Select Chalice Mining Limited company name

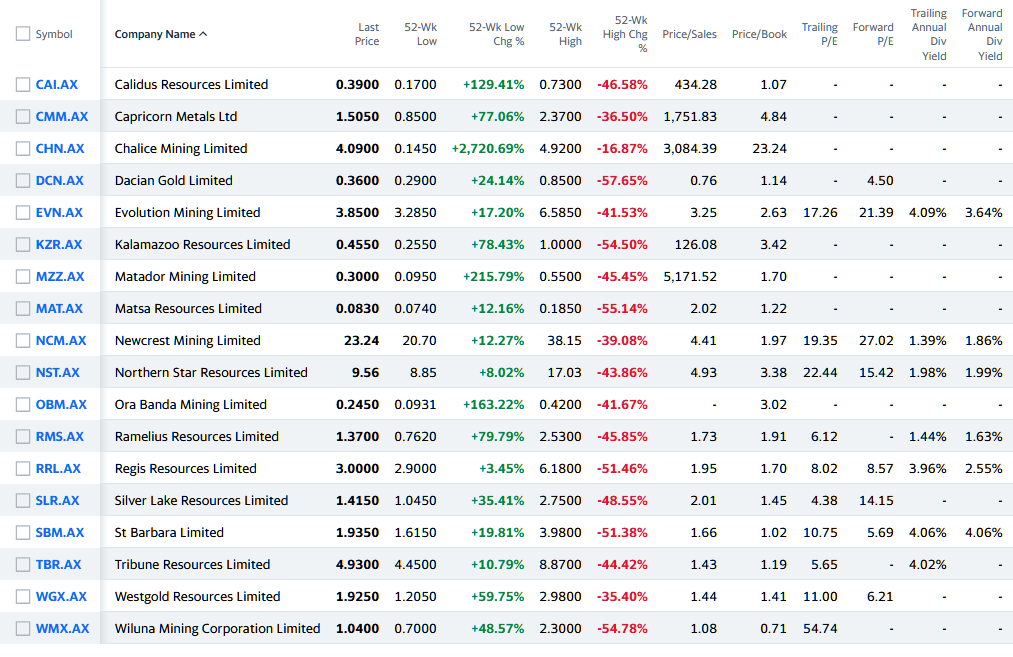[181, 149]
